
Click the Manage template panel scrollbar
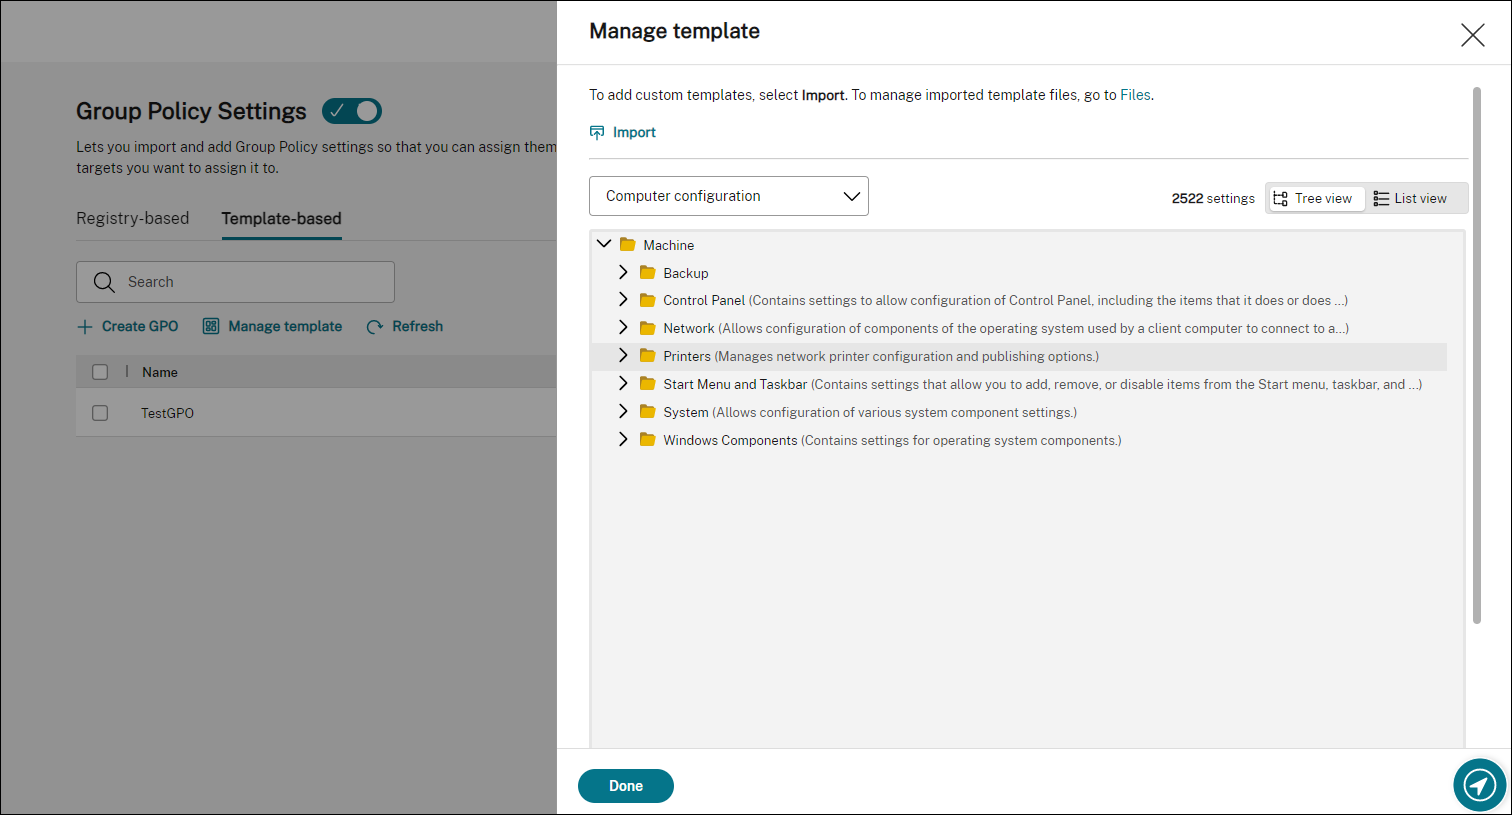1476,355
